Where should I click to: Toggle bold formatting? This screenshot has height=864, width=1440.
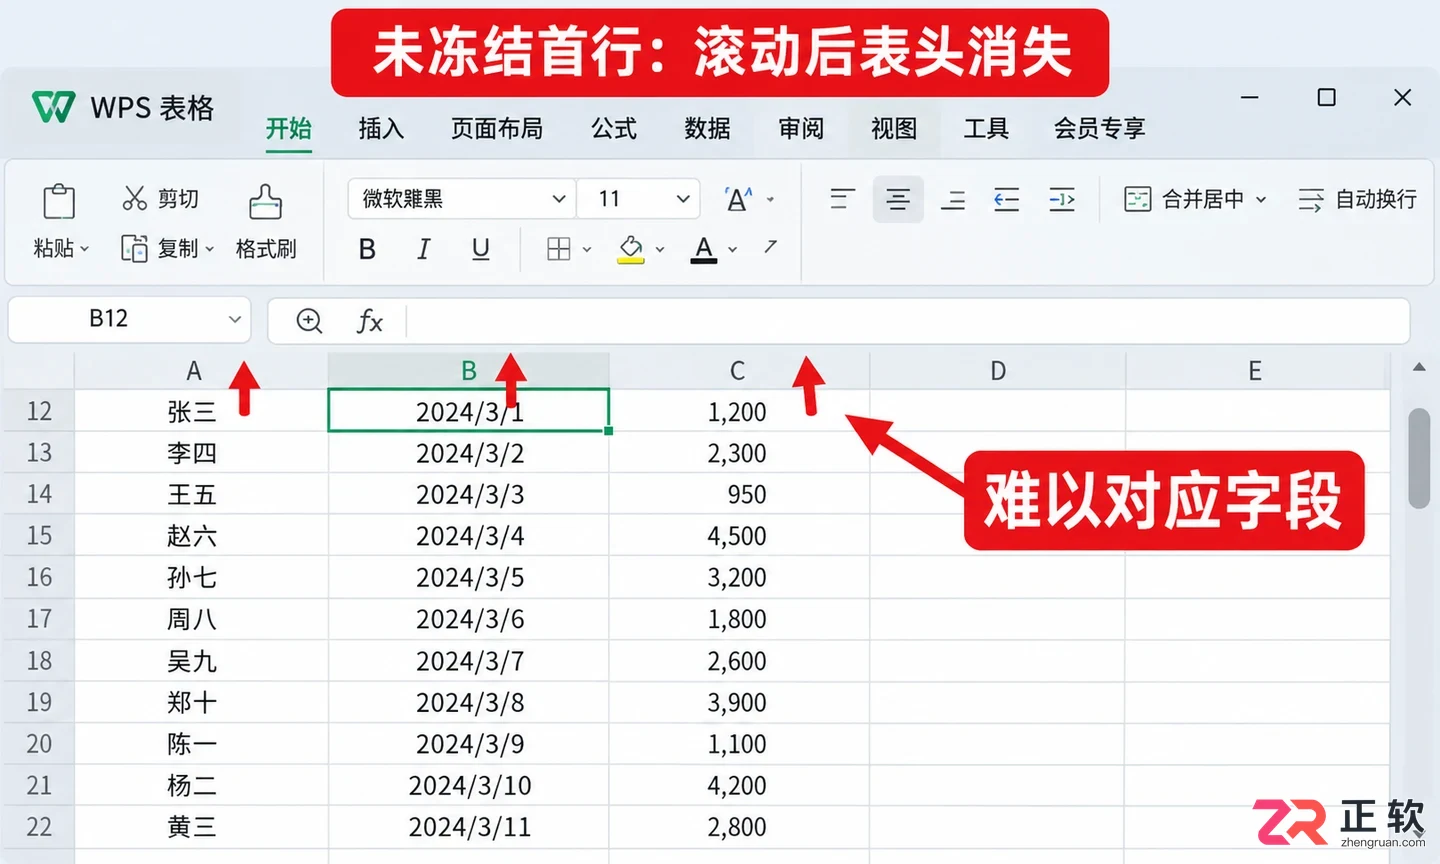[x=367, y=249]
